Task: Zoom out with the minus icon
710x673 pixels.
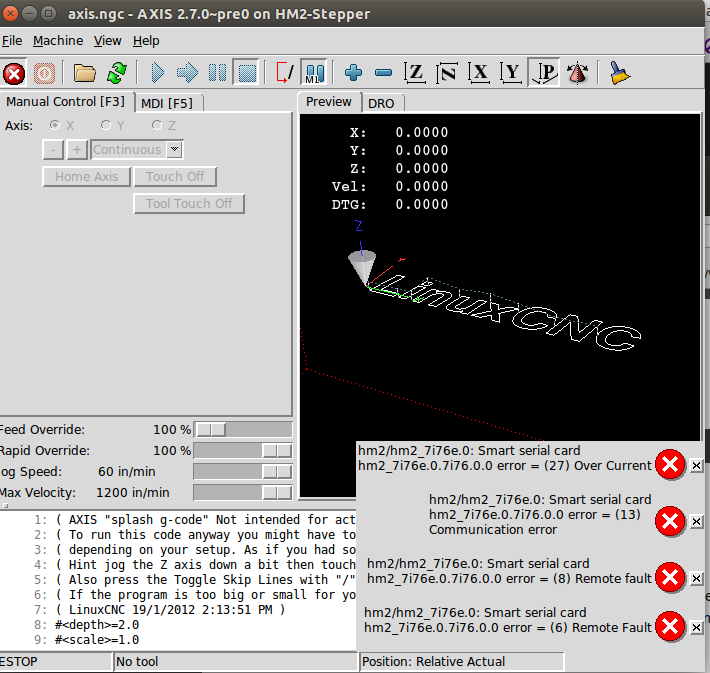Action: (x=383, y=73)
